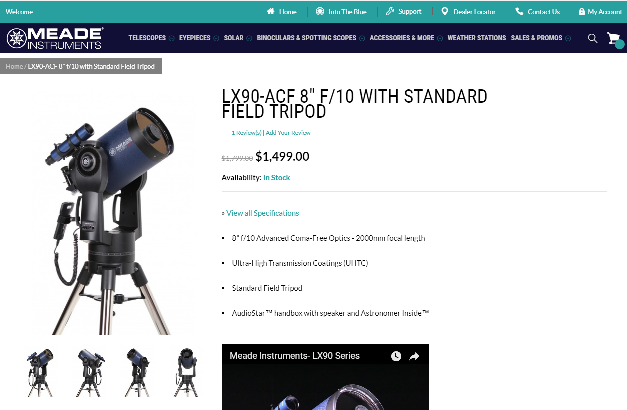627x410 pixels.
Task: Click the Home house icon
Action: [271, 11]
